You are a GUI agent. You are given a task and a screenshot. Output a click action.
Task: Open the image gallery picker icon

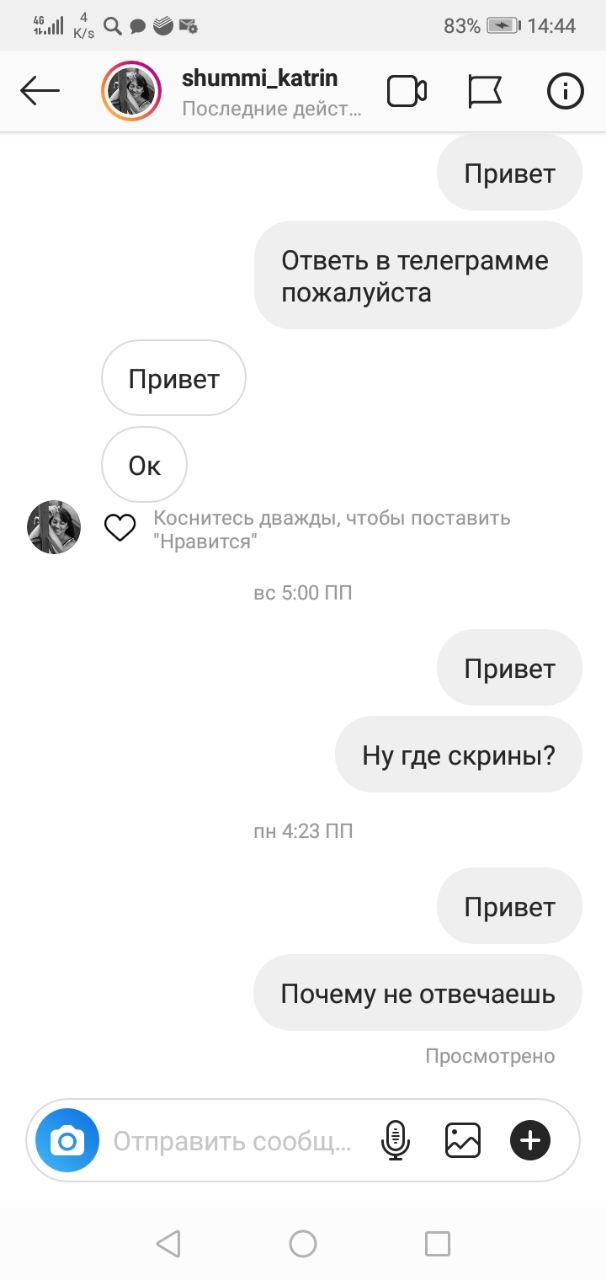coord(463,1140)
